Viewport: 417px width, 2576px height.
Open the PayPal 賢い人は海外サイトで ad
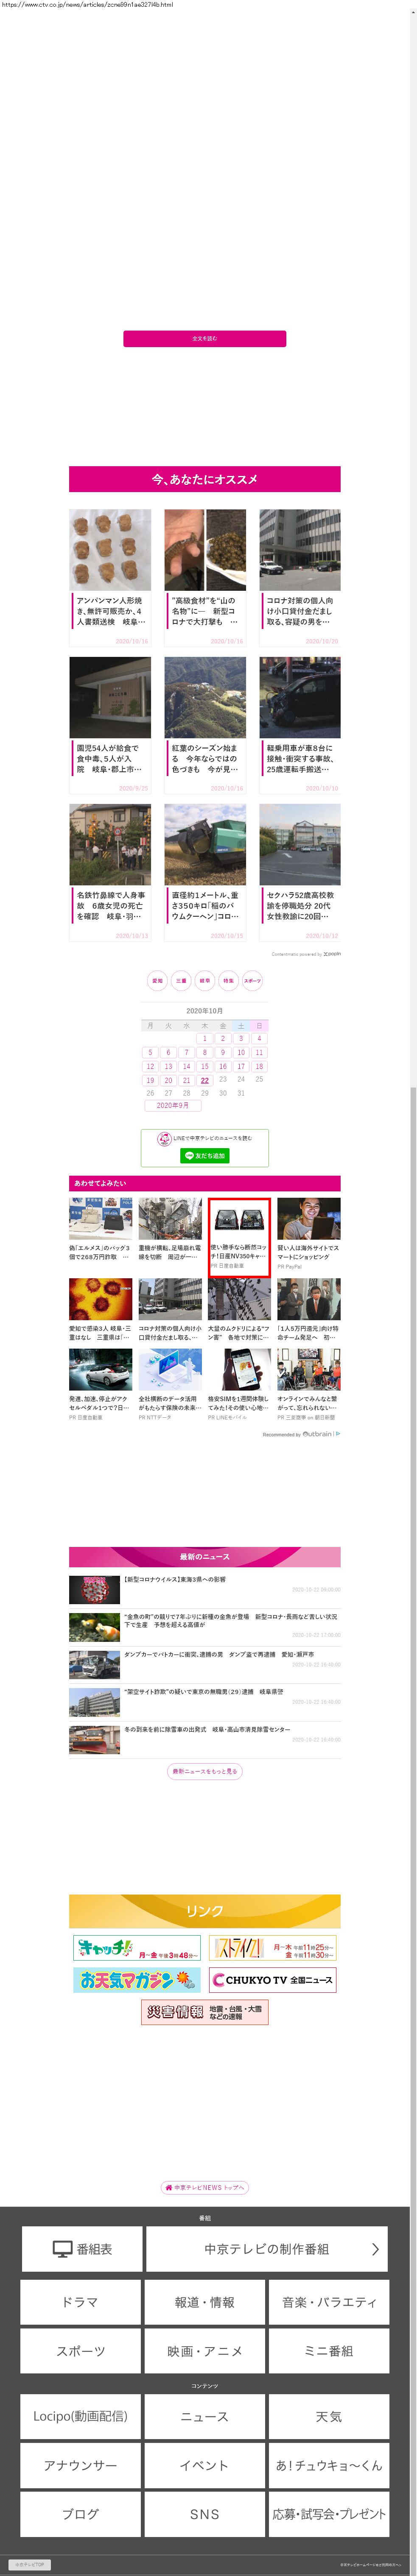309,1235
